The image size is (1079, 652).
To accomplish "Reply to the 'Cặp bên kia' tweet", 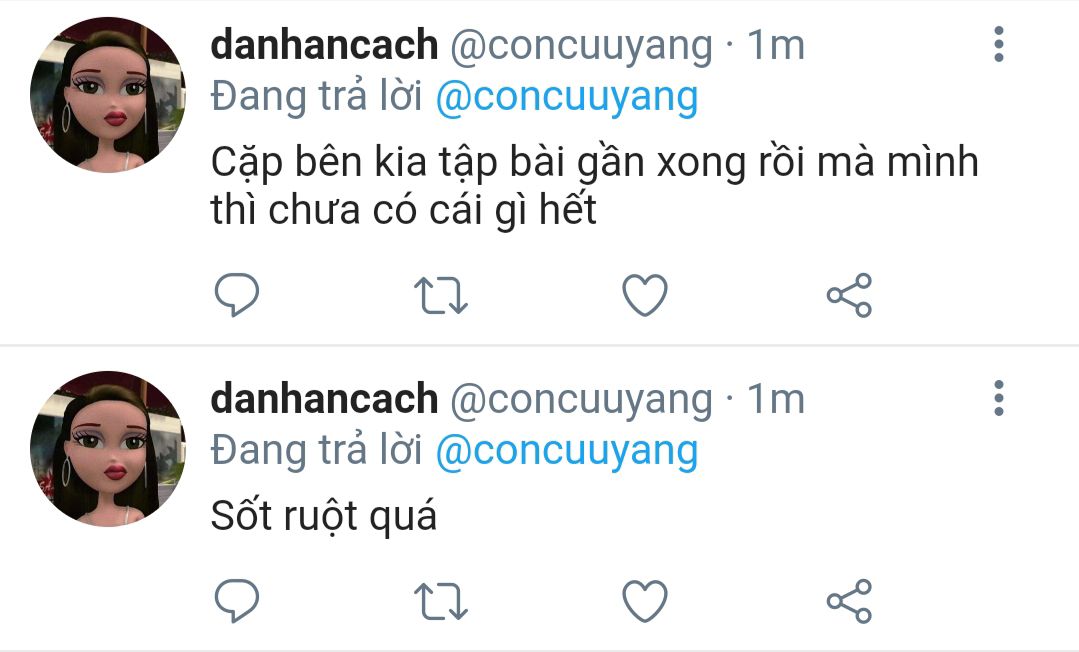I will pos(237,295).
